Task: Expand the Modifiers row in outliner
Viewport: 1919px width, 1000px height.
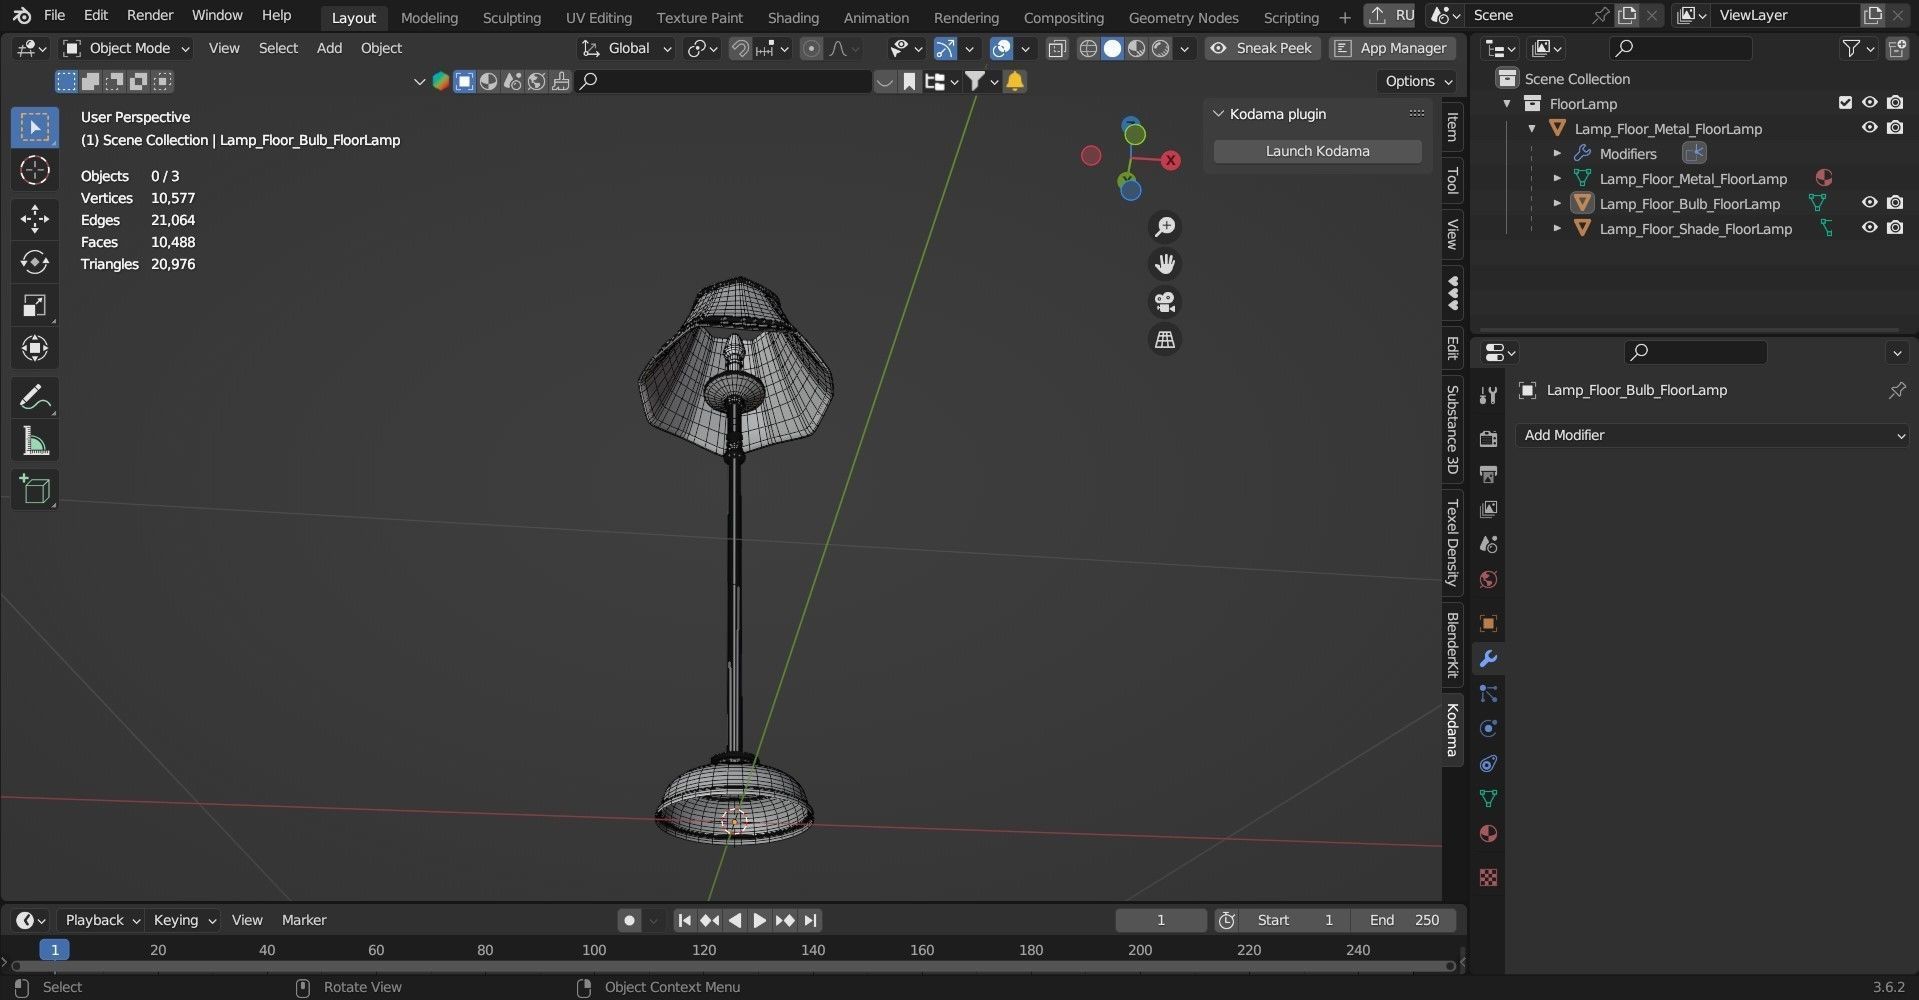Action: (1557, 154)
